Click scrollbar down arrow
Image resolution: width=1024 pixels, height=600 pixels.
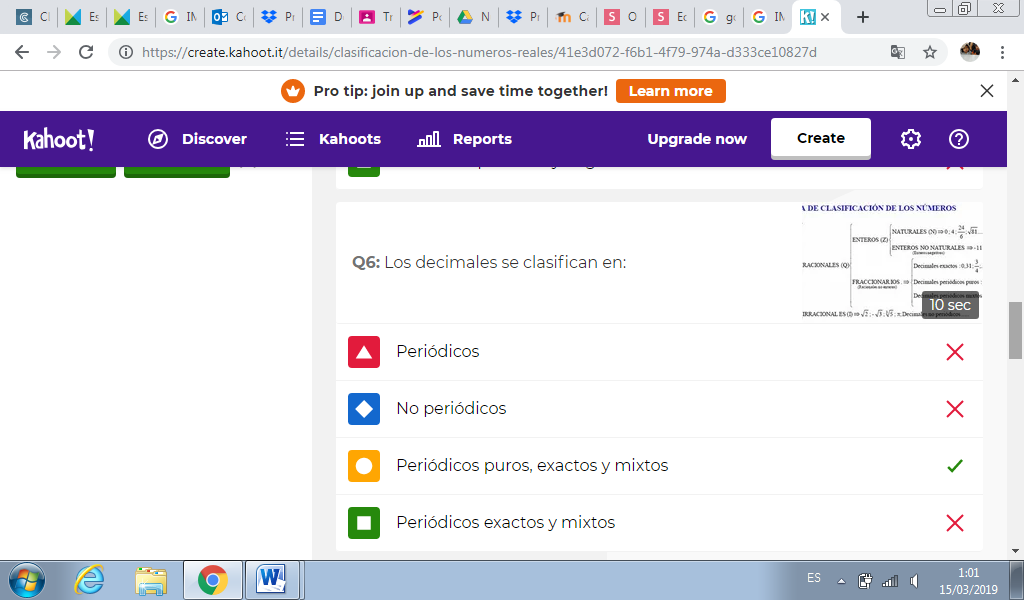click(1015, 552)
